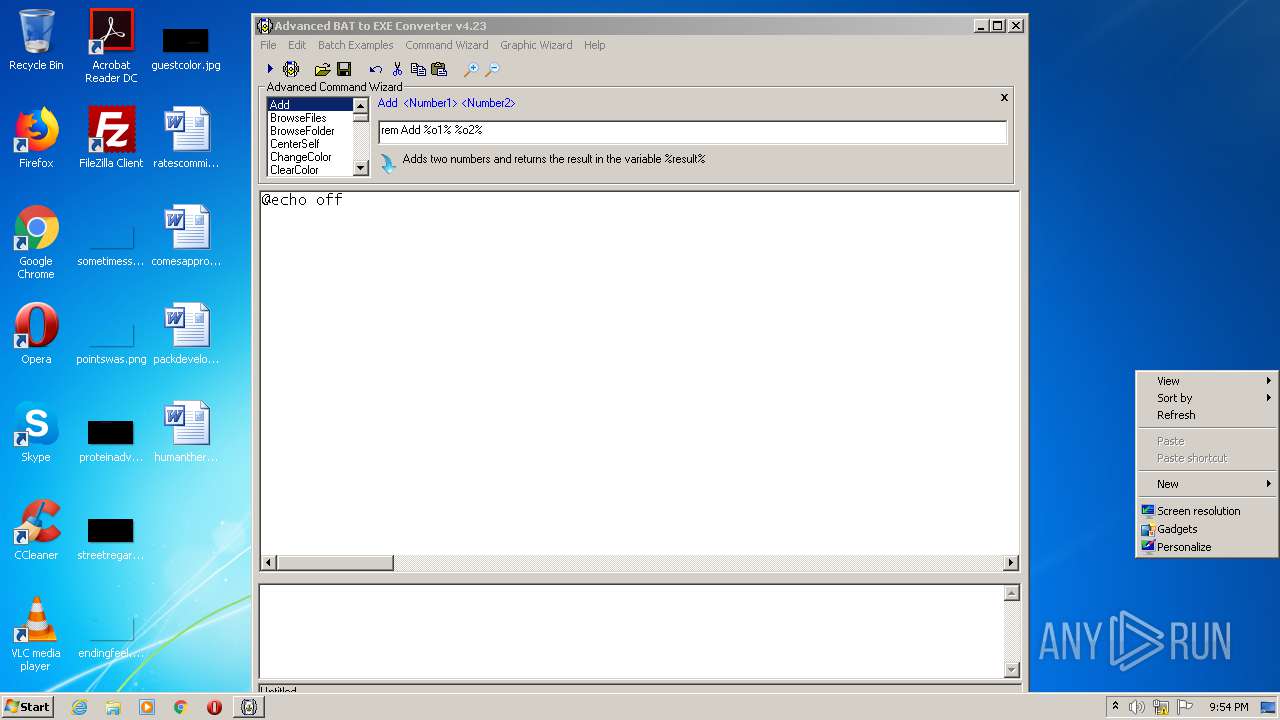Screen dimensions: 1280x720
Task: Click in the @echo off editor area
Action: pyautogui.click(x=639, y=373)
